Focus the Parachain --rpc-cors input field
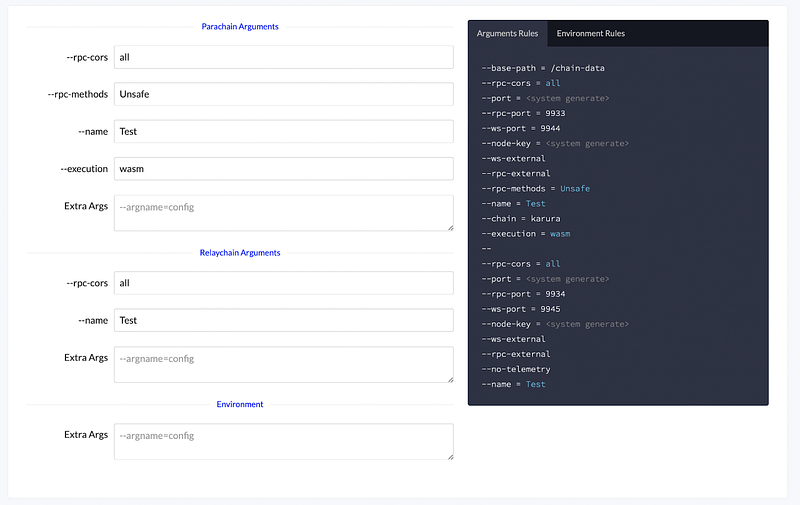 pos(283,57)
